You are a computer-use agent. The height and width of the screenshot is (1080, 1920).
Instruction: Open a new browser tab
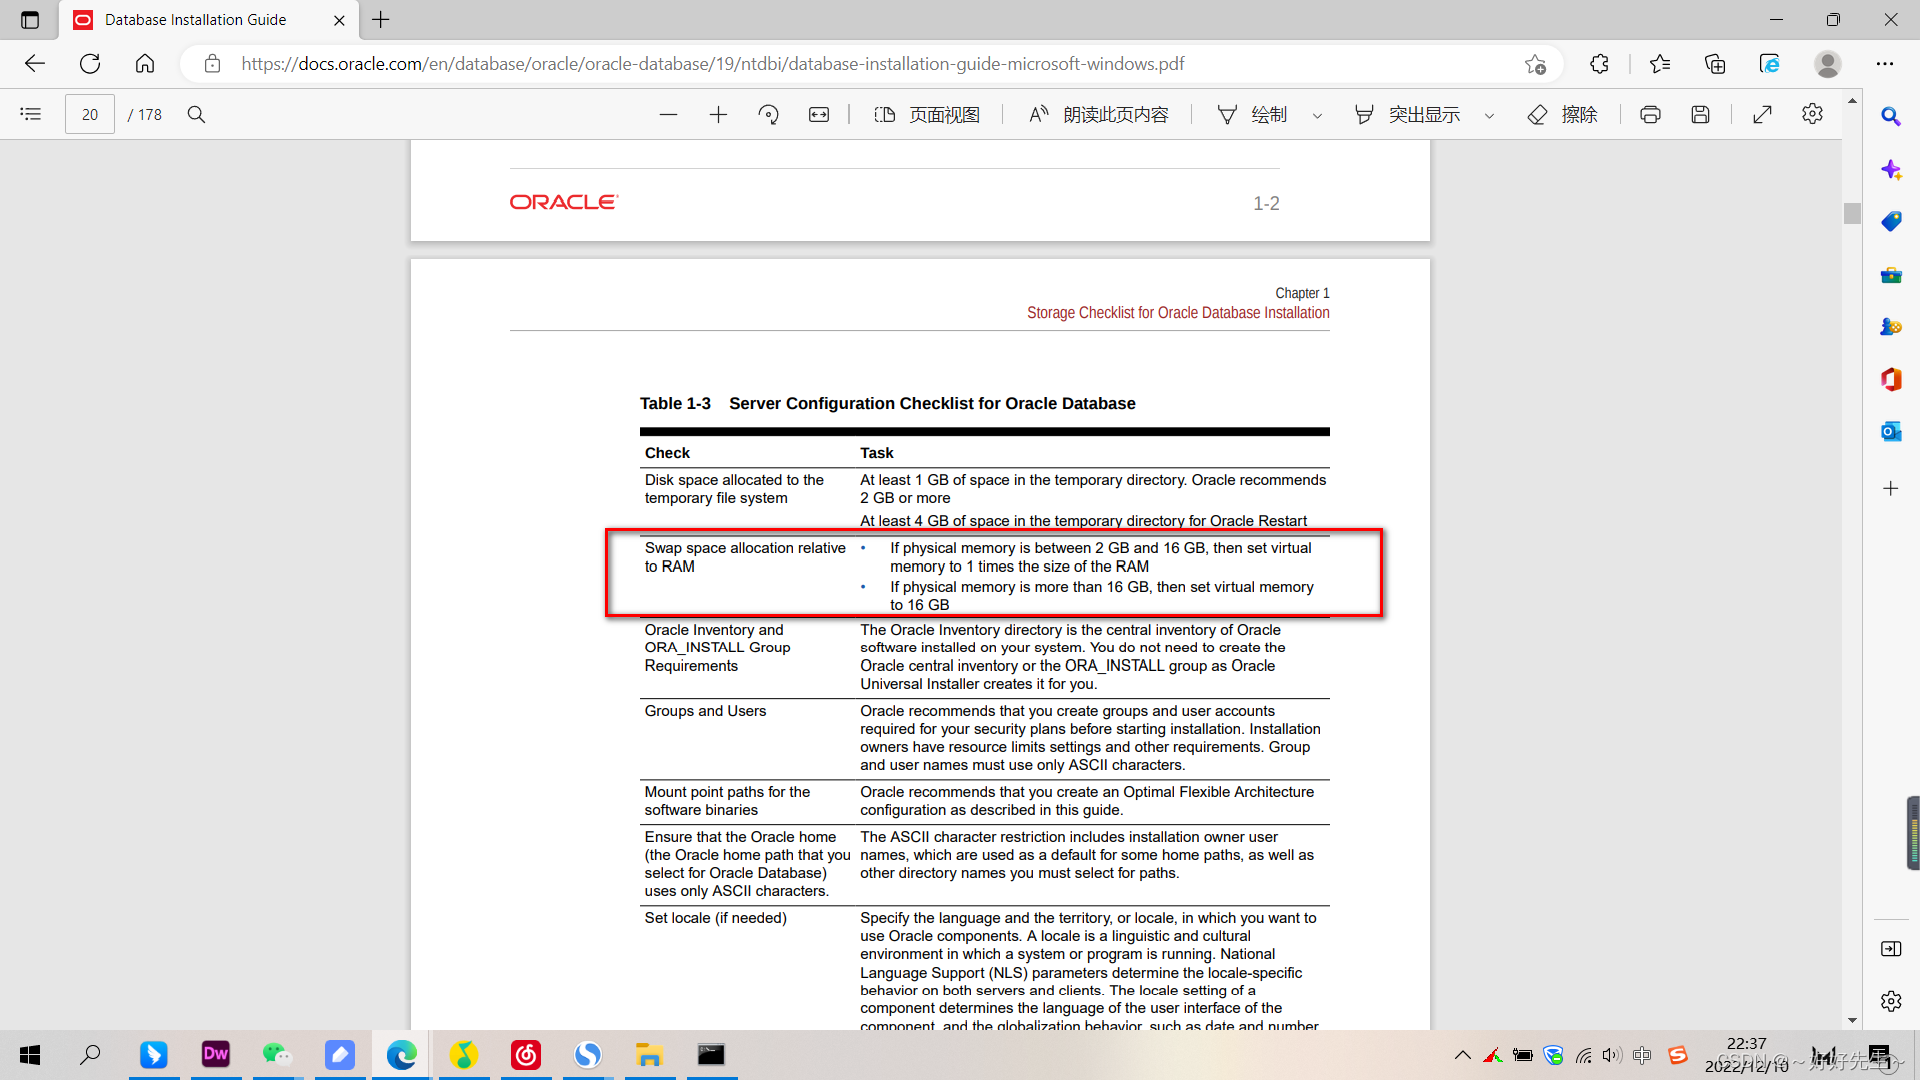click(380, 20)
